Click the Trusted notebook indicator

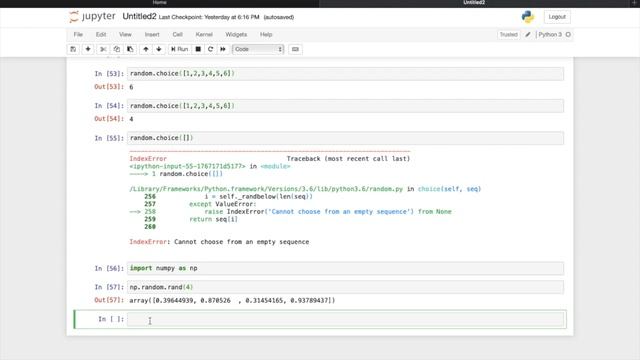pyautogui.click(x=509, y=35)
